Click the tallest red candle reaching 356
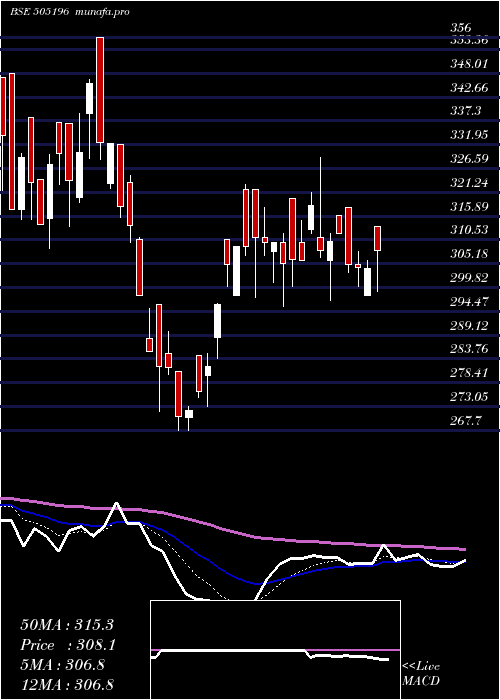 (x=100, y=90)
